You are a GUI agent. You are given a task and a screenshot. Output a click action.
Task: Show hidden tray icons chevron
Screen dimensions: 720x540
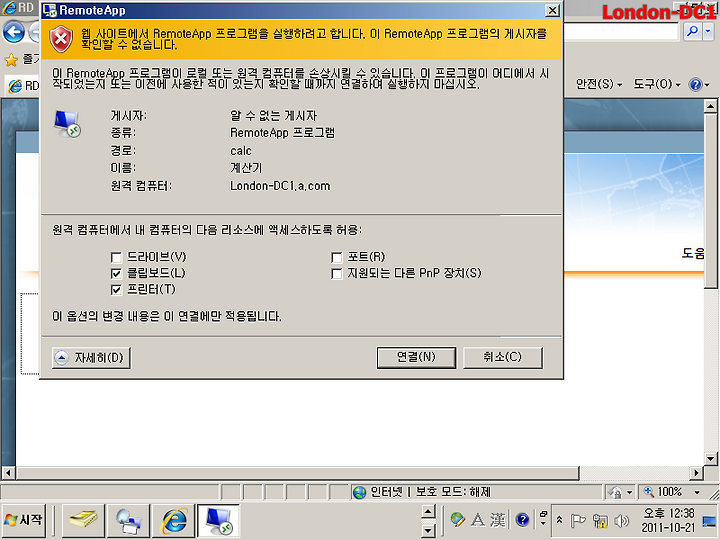[559, 520]
